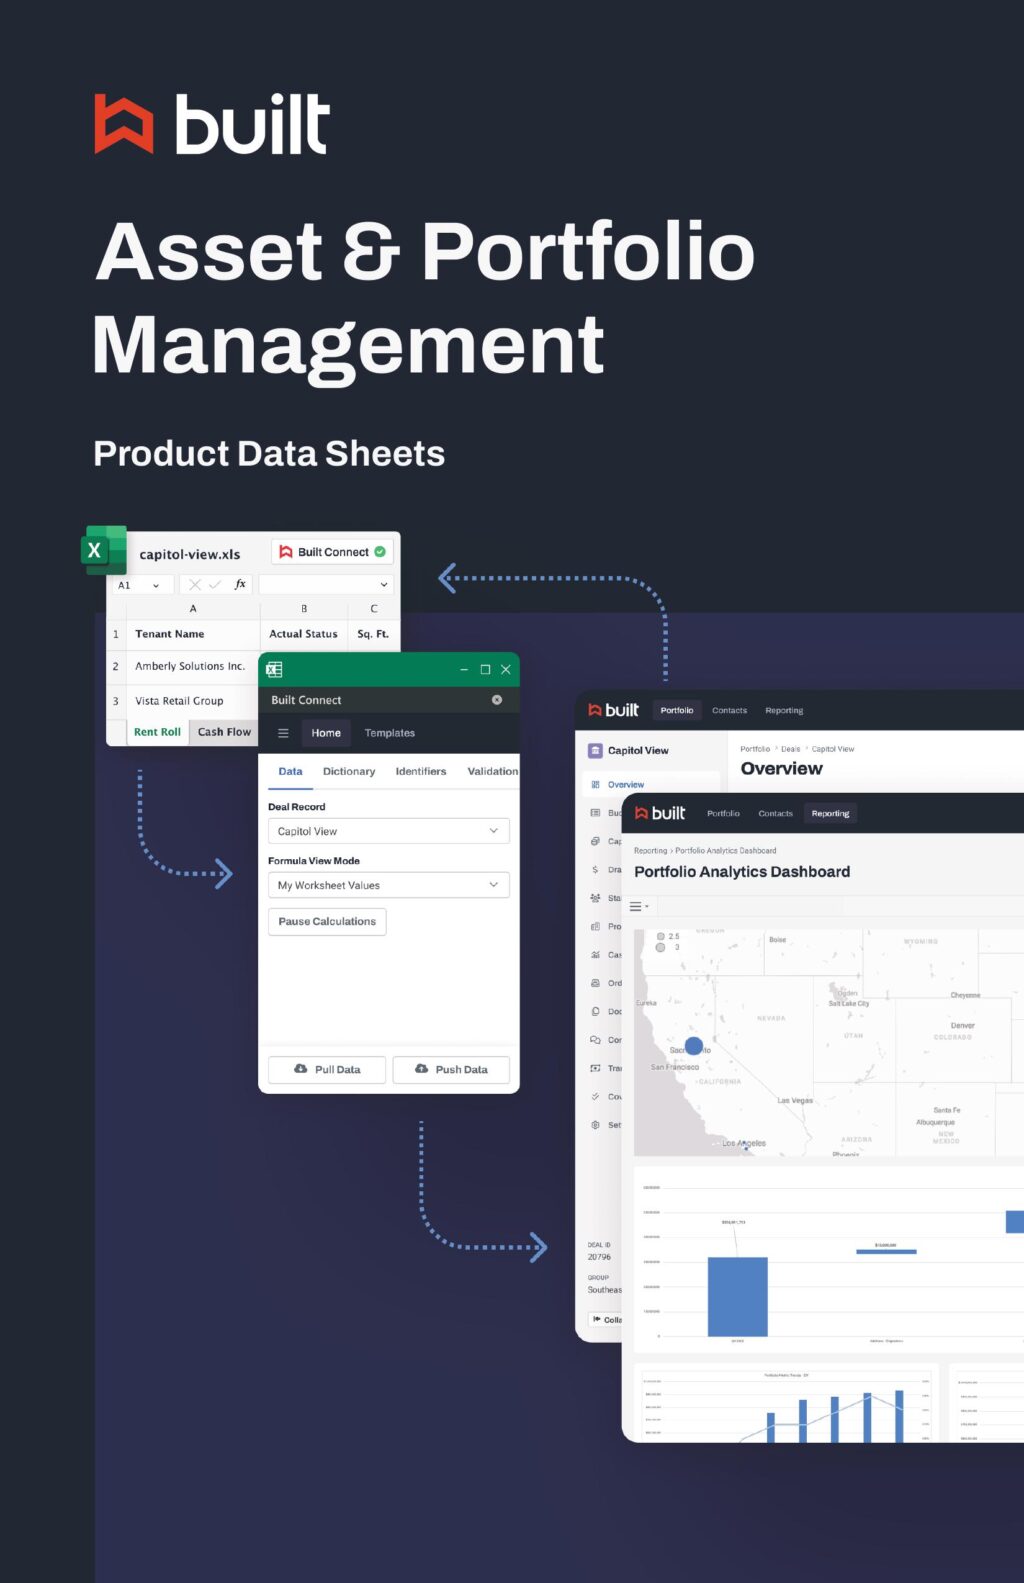Open the Contacts nav item in the Overview window
Image resolution: width=1024 pixels, height=1583 pixels.
coord(729,711)
